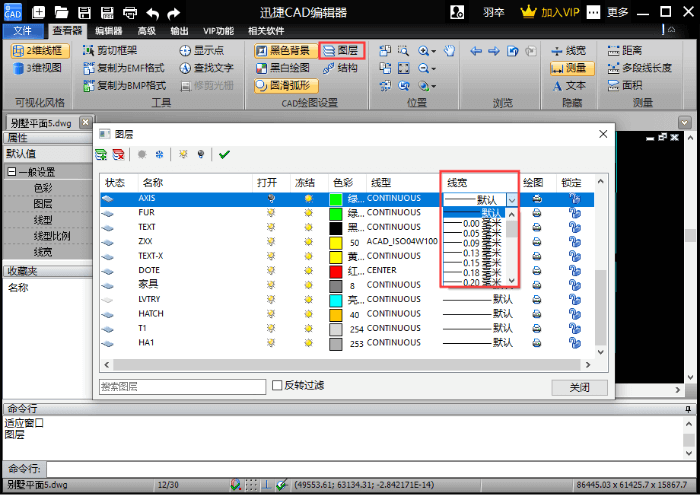Collapse the 一般设置 properties group
The width and height of the screenshot is (700, 495).
pos(11,172)
